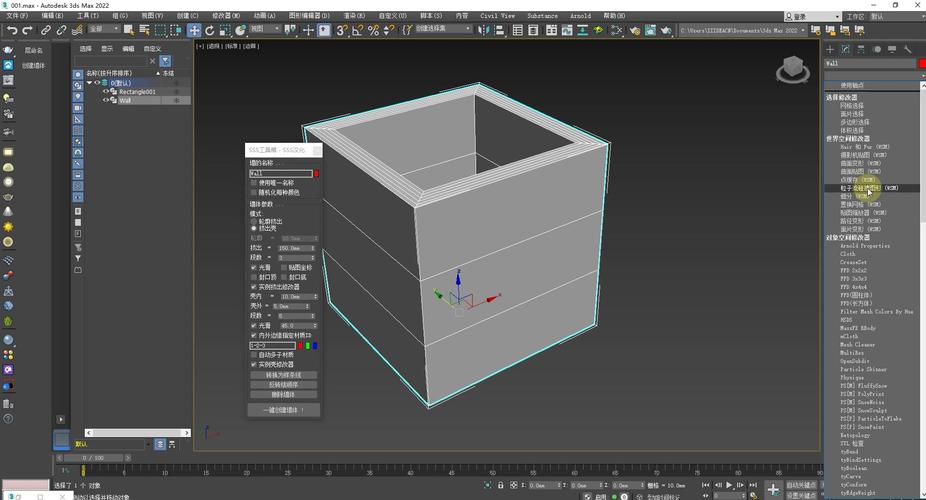Toggle the 内外边缝指定材质ID checkbox
Screen dimensions: 926x500
(254, 335)
